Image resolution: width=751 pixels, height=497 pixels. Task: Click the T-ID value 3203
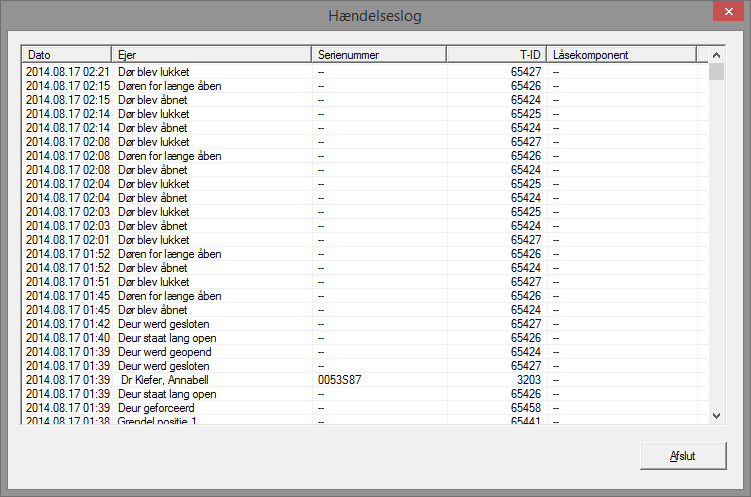[x=527, y=380]
